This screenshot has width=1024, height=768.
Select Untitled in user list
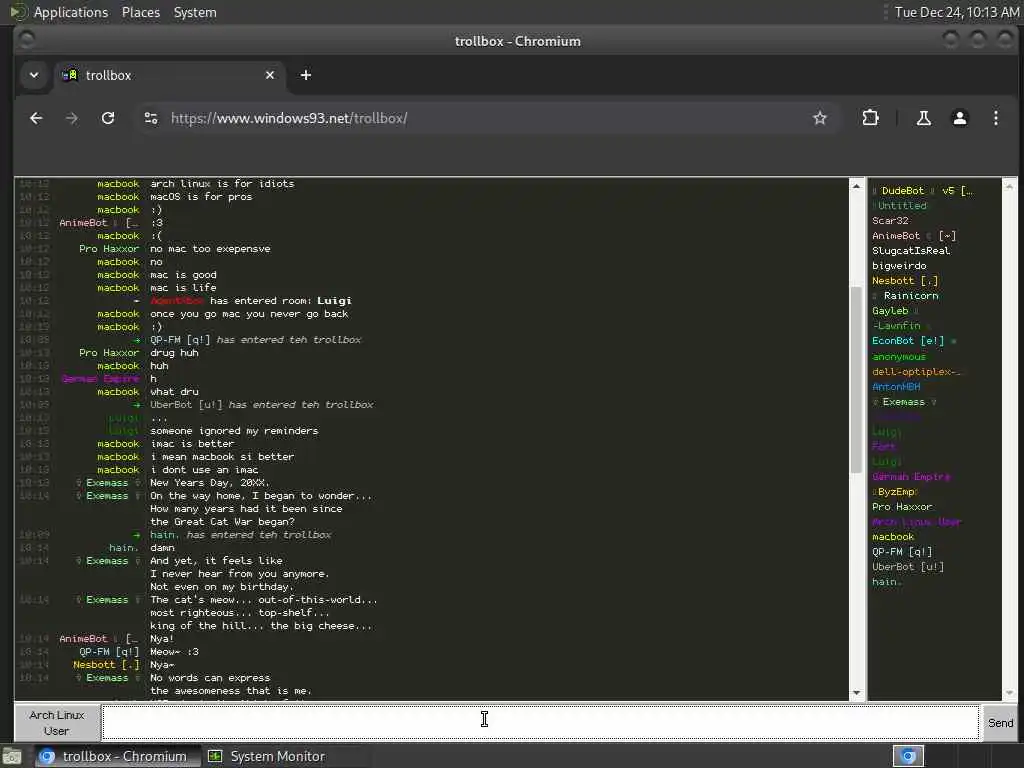900,206
